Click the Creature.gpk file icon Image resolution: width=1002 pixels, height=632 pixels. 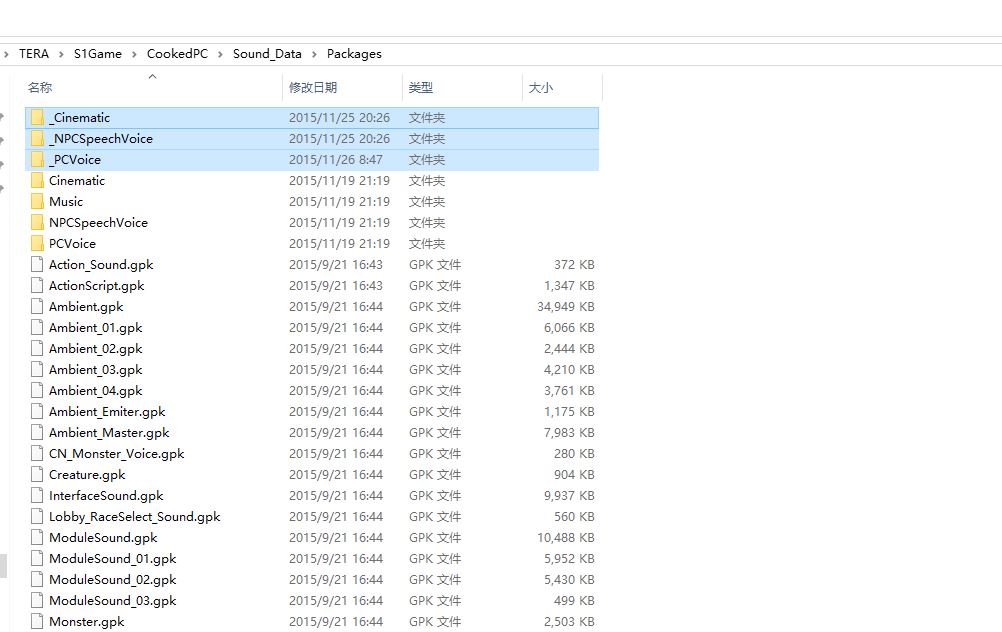(37, 475)
